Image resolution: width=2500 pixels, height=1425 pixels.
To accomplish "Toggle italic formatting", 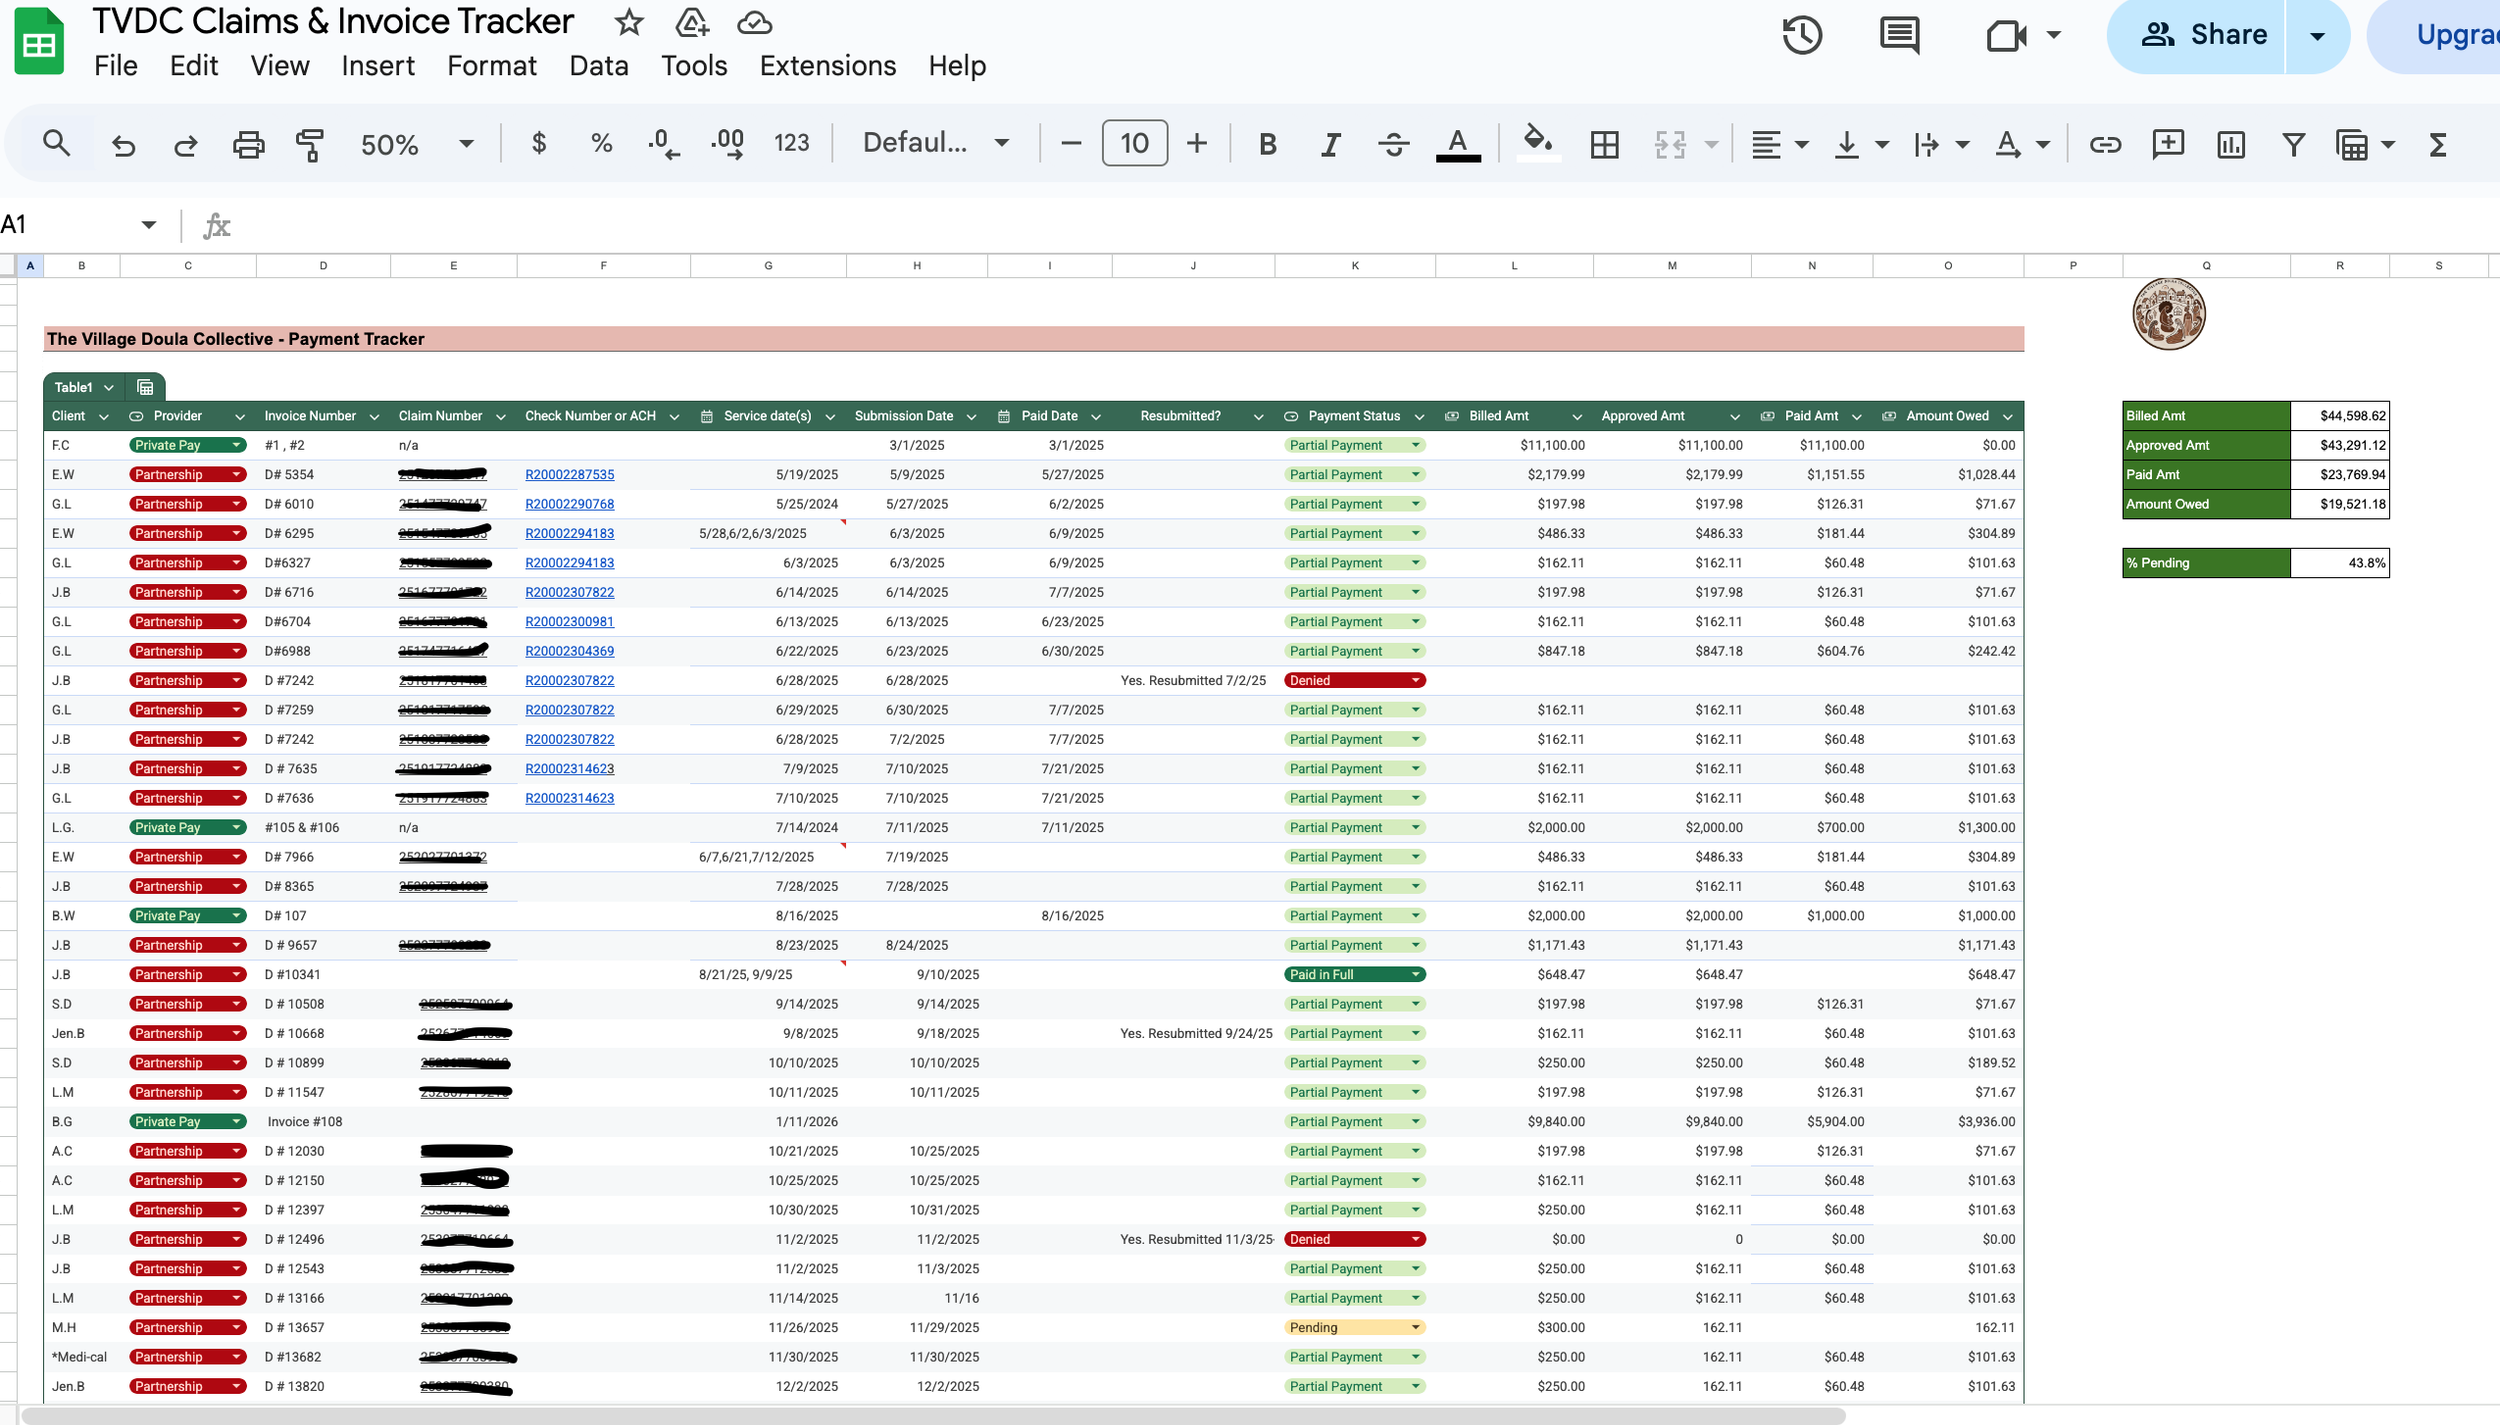I will [x=1330, y=143].
